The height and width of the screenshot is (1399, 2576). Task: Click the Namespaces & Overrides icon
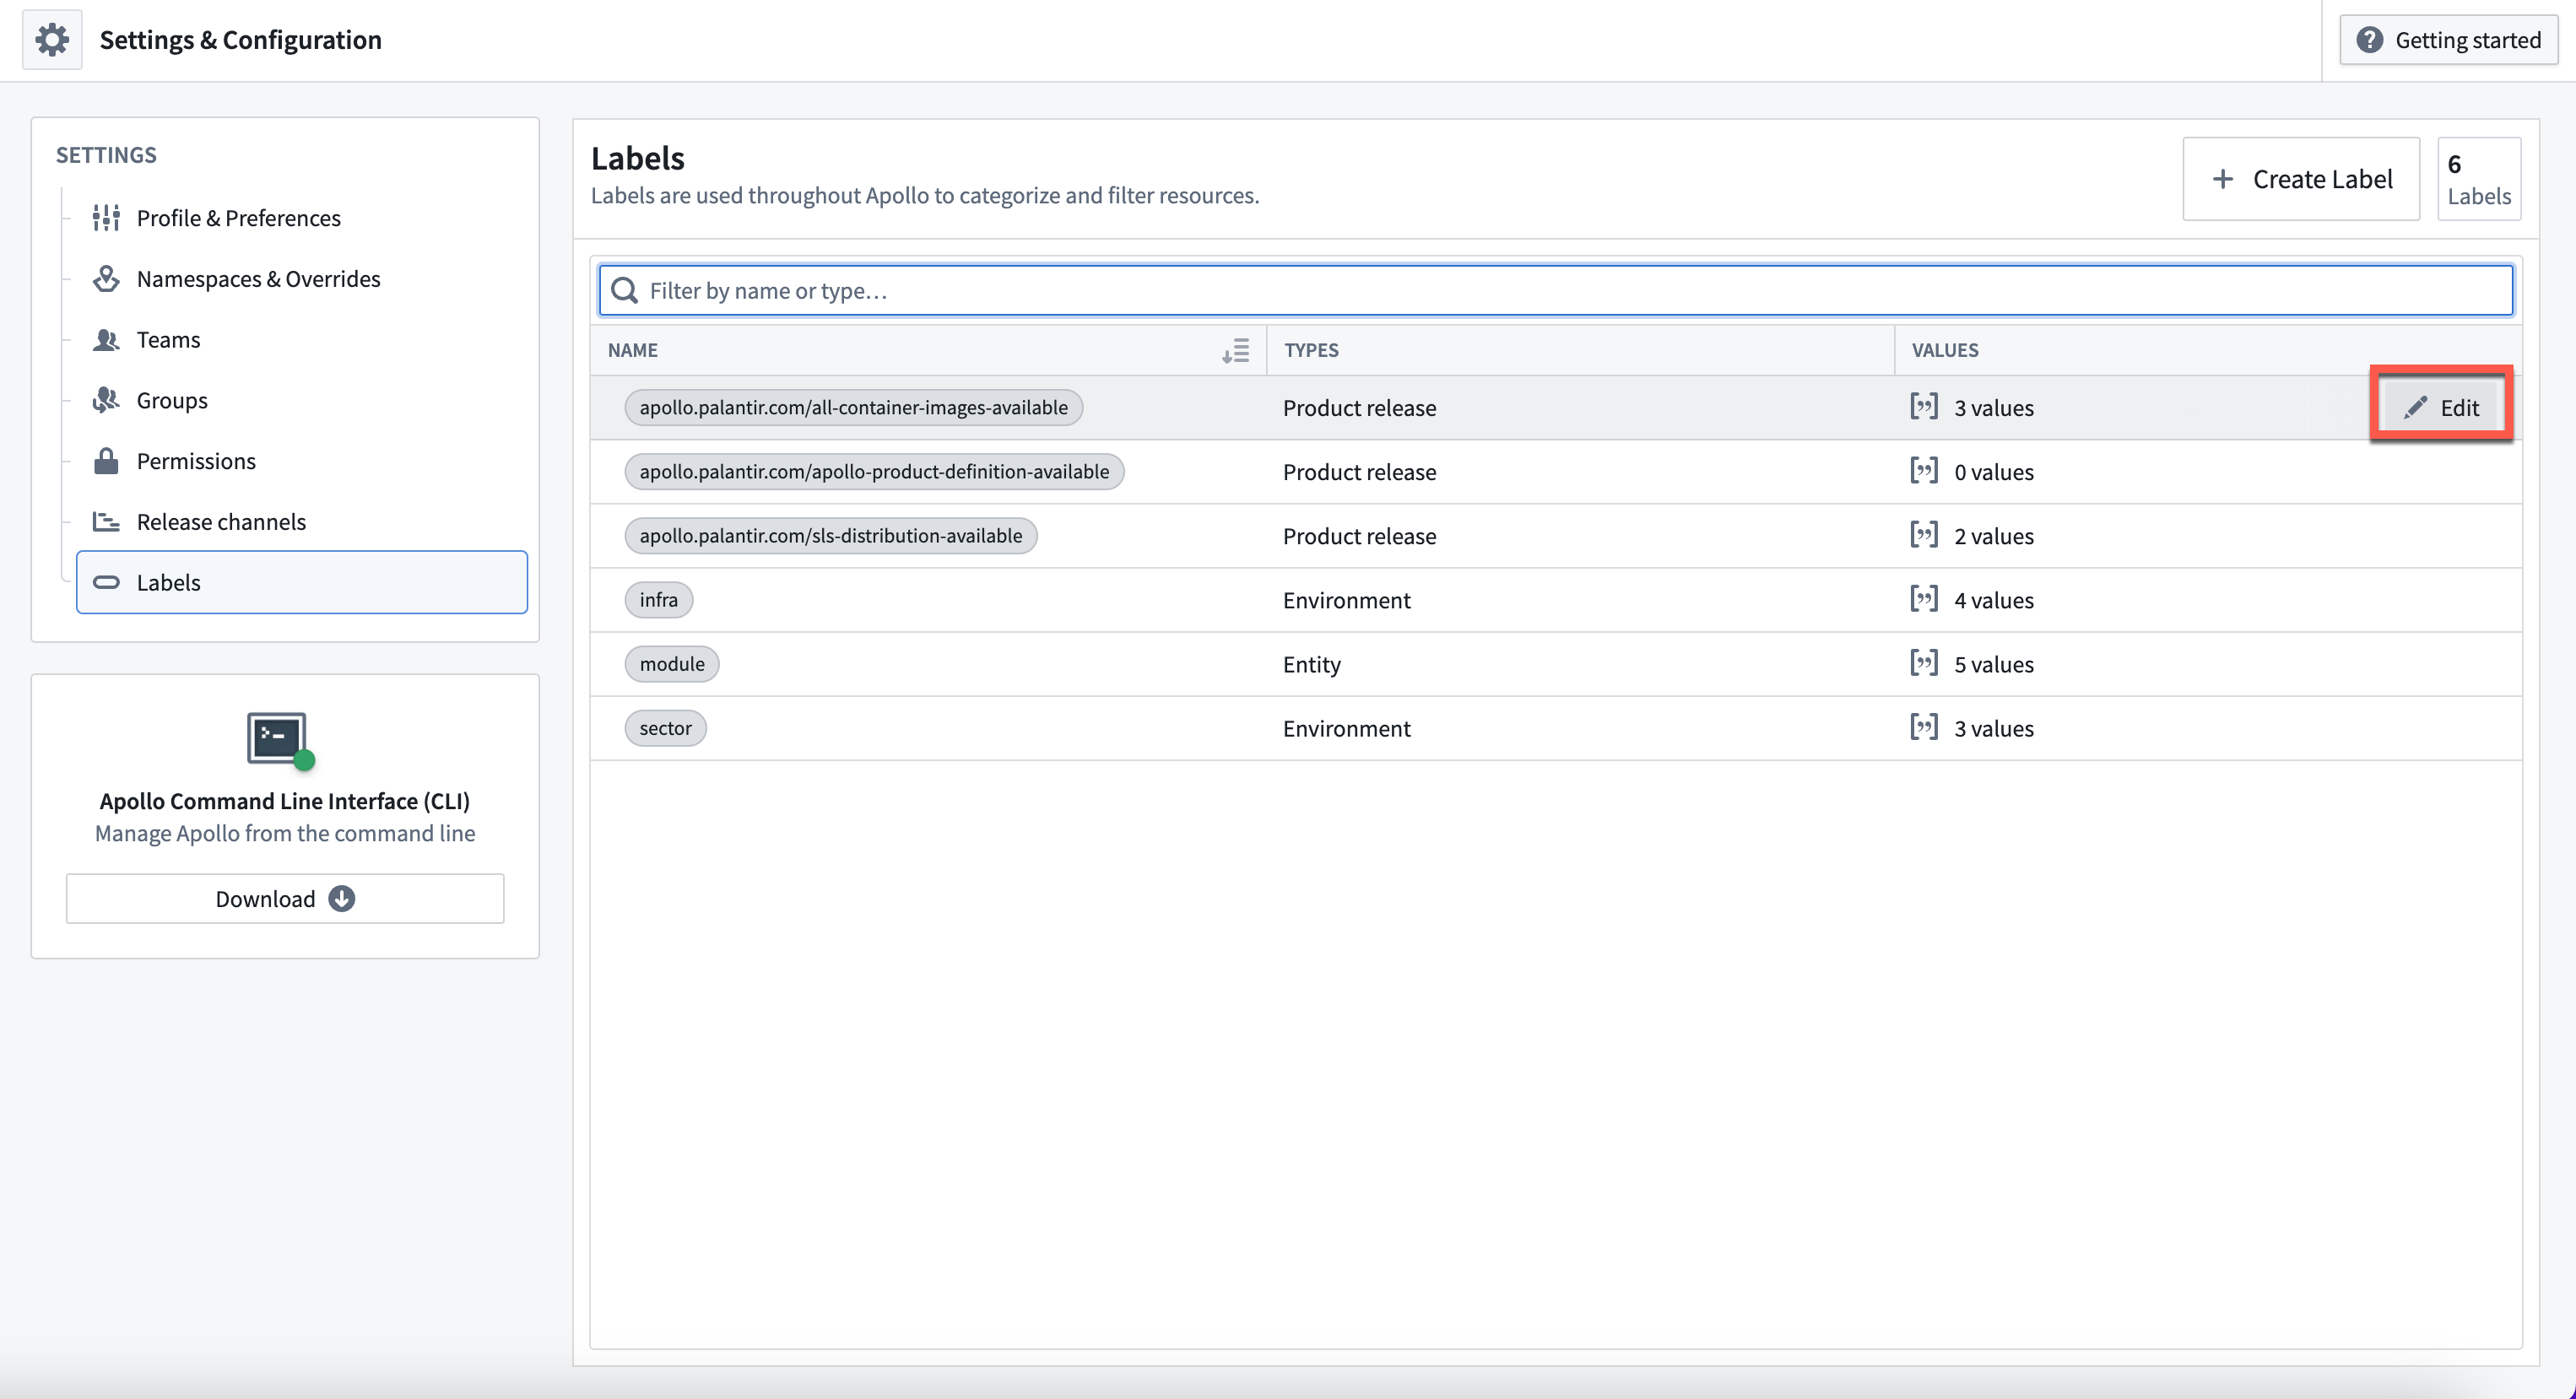(x=107, y=278)
